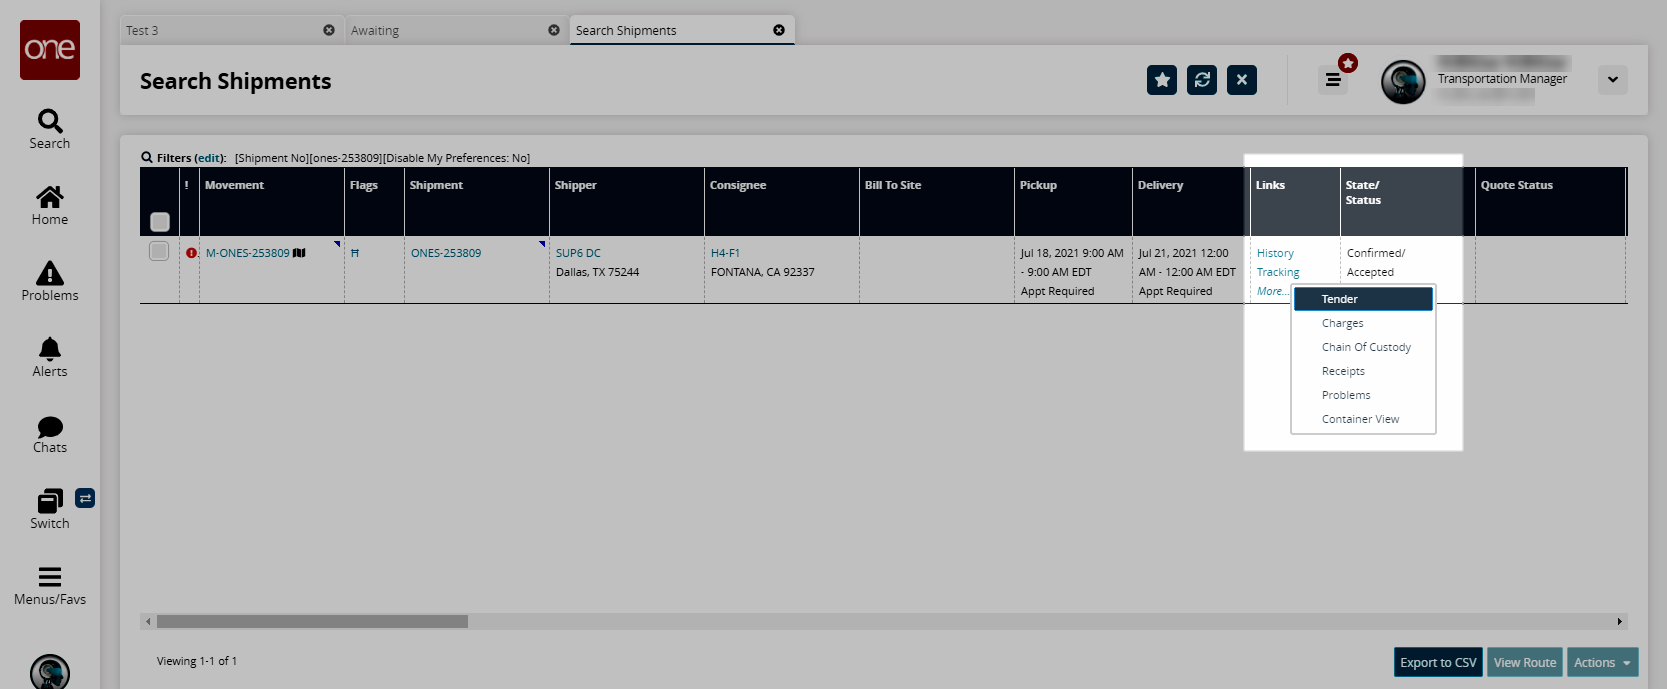Click the refresh icon button
The image size is (1667, 689).
point(1202,80)
